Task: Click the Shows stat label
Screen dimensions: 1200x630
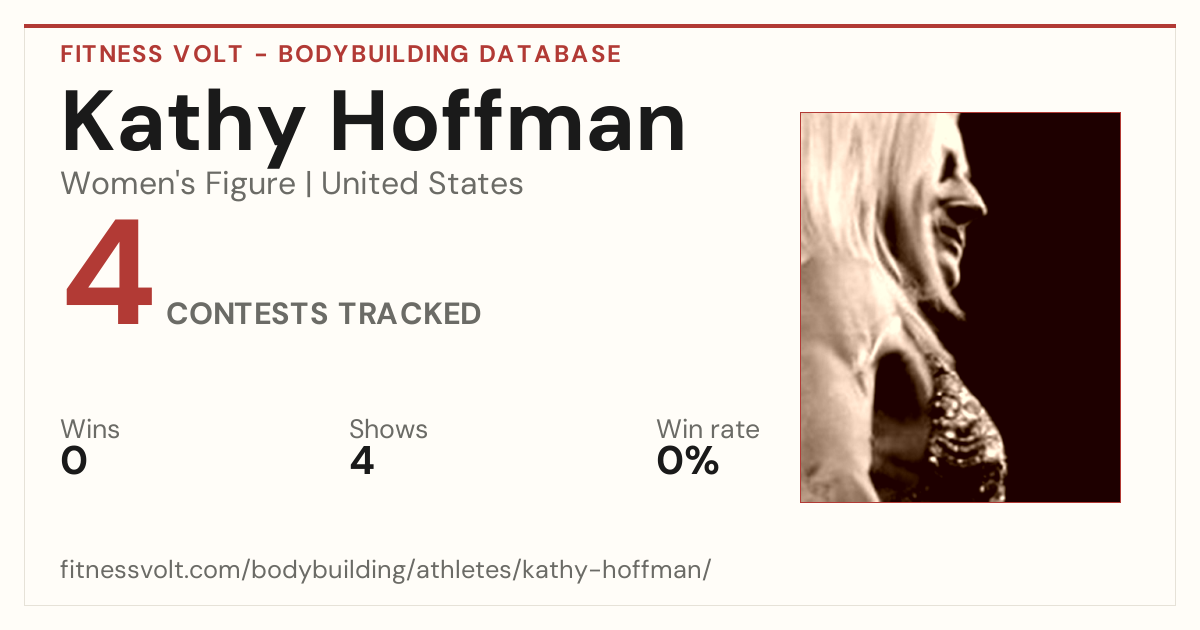Action: point(388,430)
